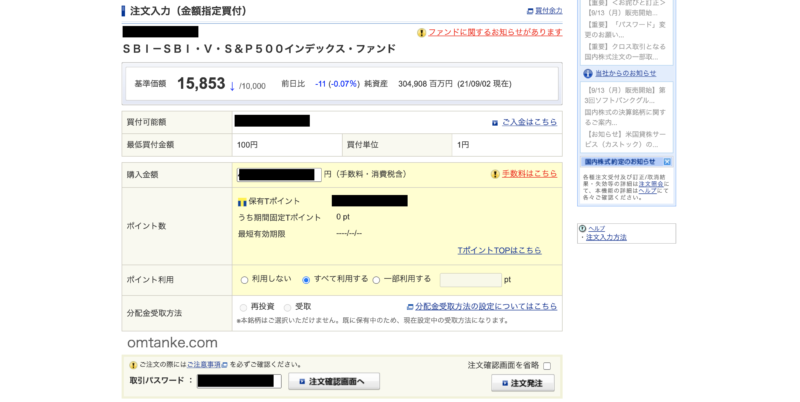Select すべて利用する point radio button
Image resolution: width=800 pixels, height=402 pixels.
click(306, 280)
